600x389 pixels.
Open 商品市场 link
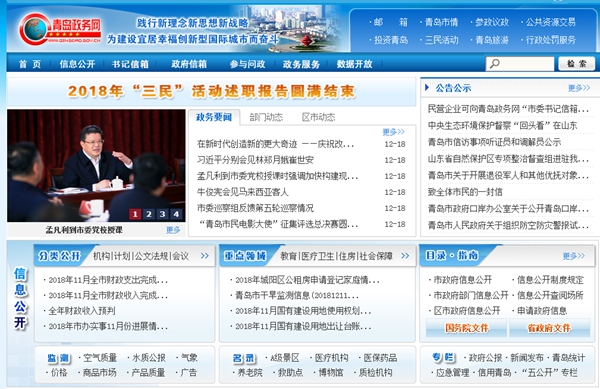coord(99,373)
